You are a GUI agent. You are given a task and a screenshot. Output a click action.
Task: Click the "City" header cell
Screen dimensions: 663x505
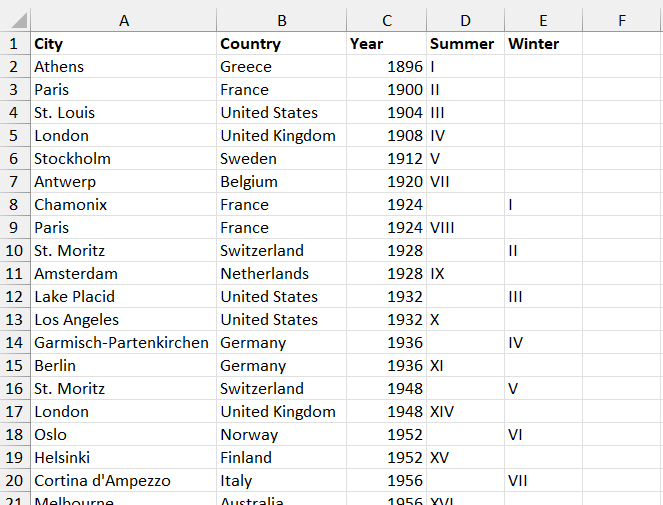click(x=123, y=44)
